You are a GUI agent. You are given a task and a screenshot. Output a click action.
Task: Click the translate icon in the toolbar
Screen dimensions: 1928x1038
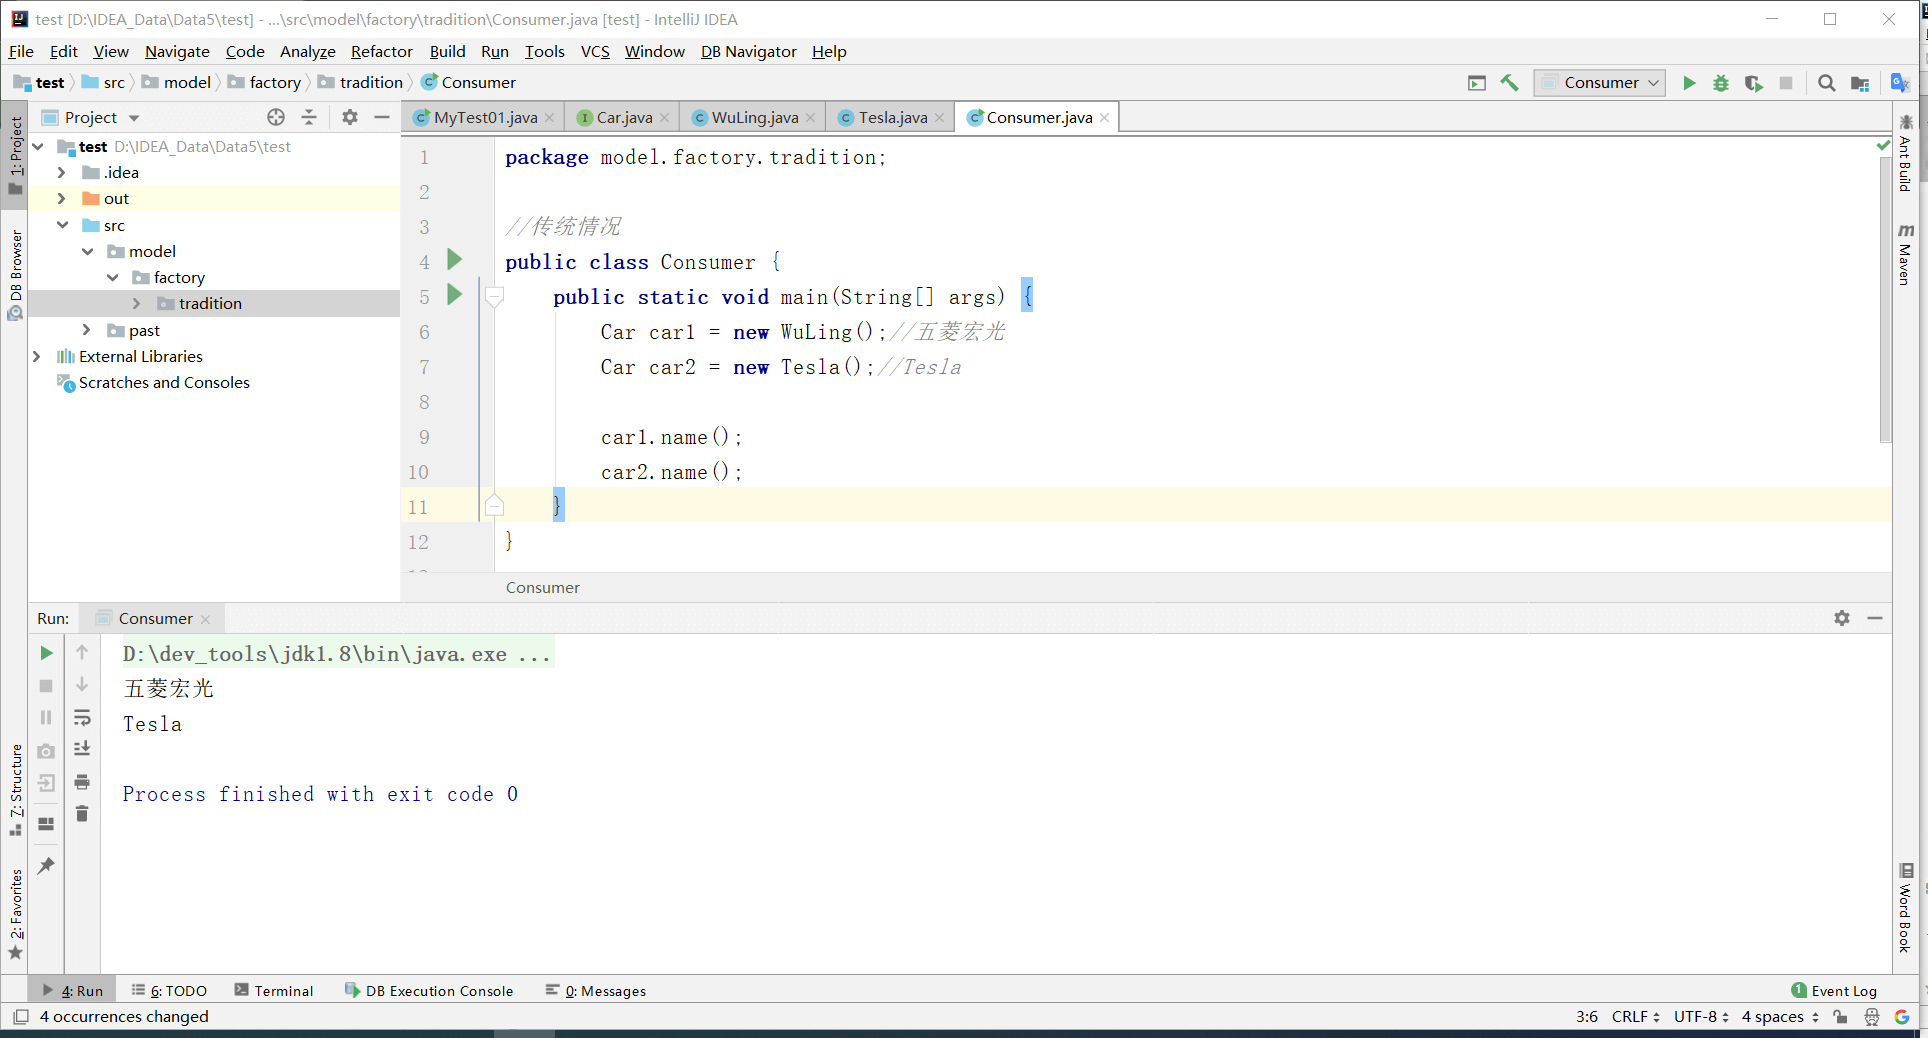(x=1900, y=83)
